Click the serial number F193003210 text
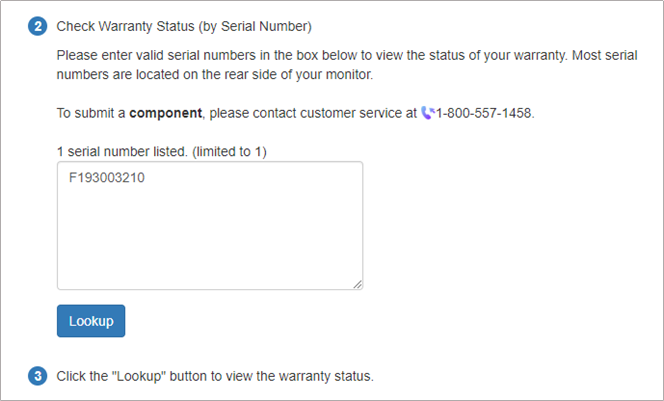 point(107,177)
